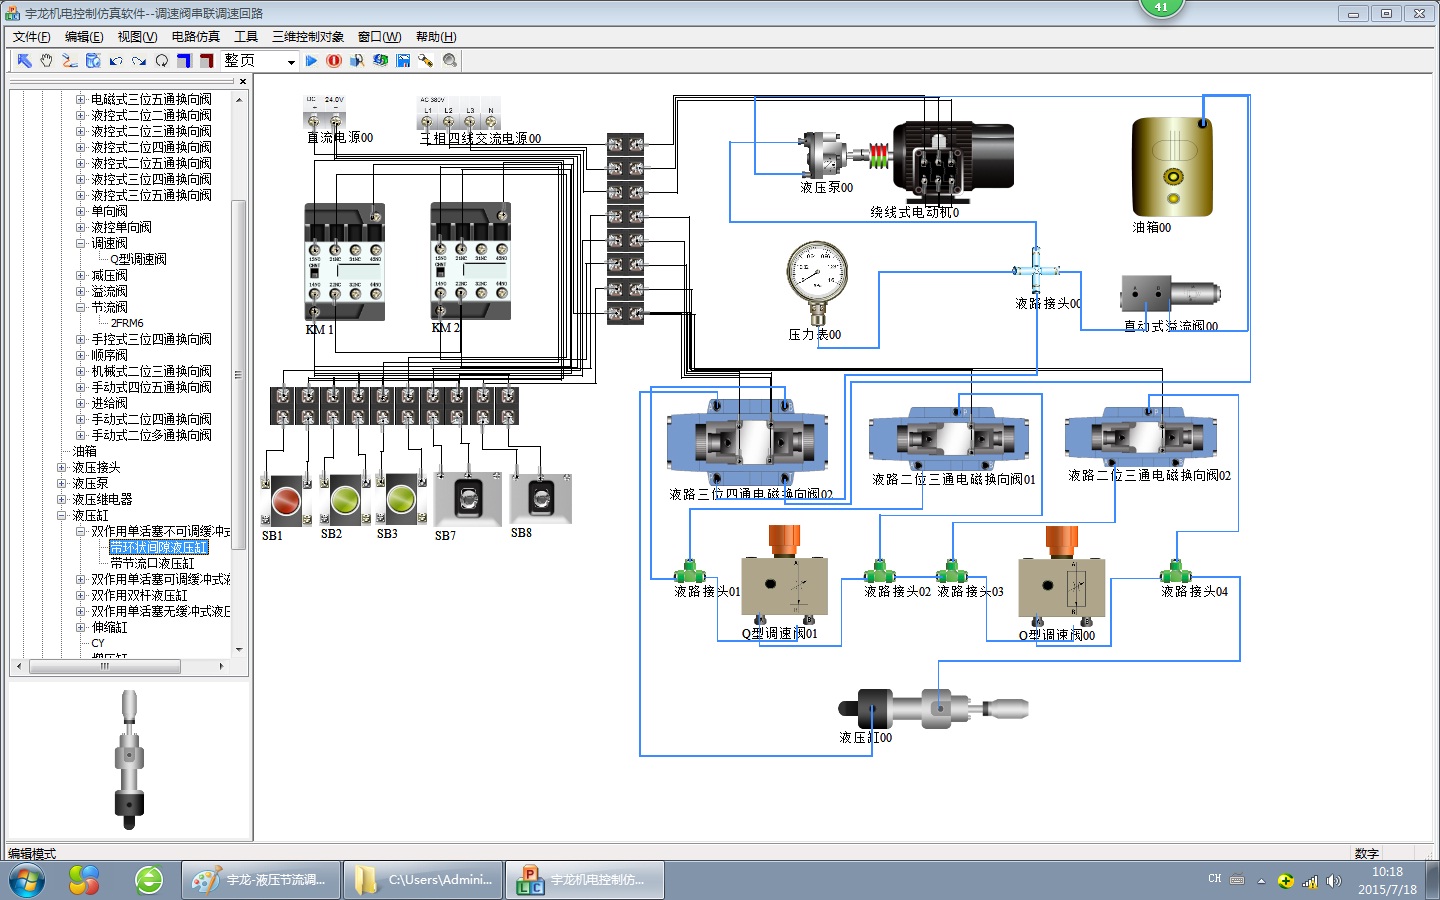Open the 宇龙-液压节流调 taskbar window
Image resolution: width=1440 pixels, height=900 pixels.
pos(262,880)
